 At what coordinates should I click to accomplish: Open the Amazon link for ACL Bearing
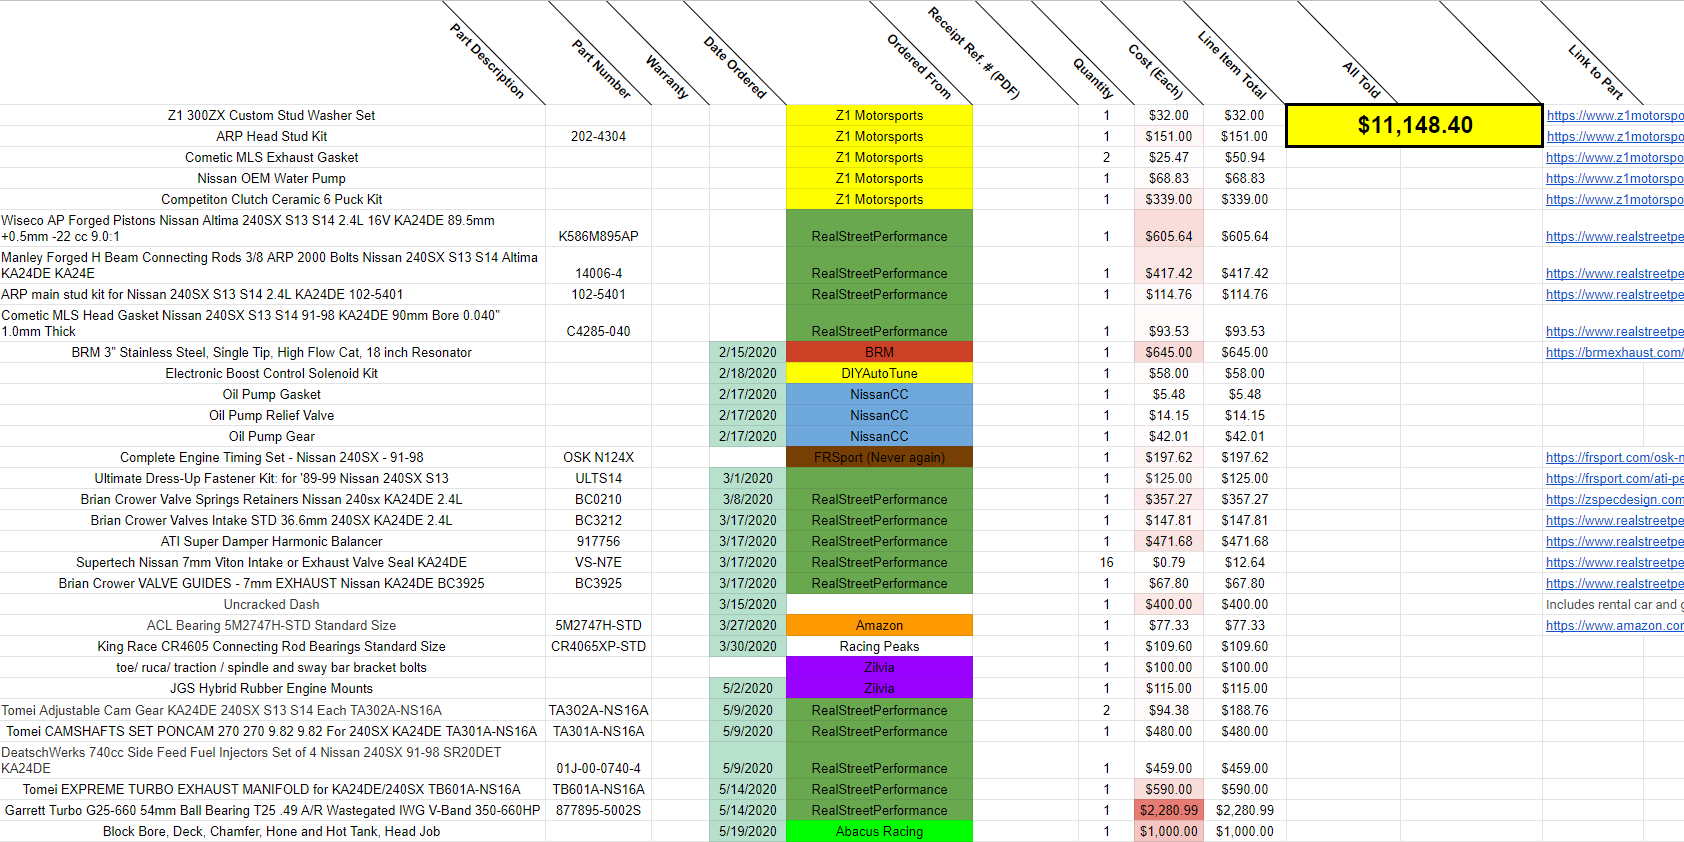point(1614,626)
